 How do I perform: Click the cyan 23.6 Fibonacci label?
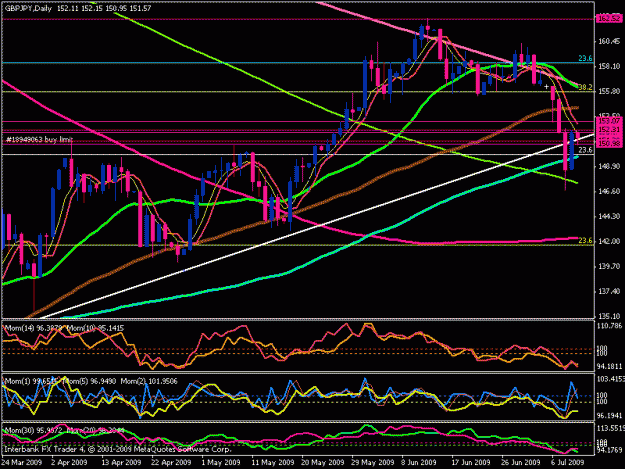pos(585,58)
